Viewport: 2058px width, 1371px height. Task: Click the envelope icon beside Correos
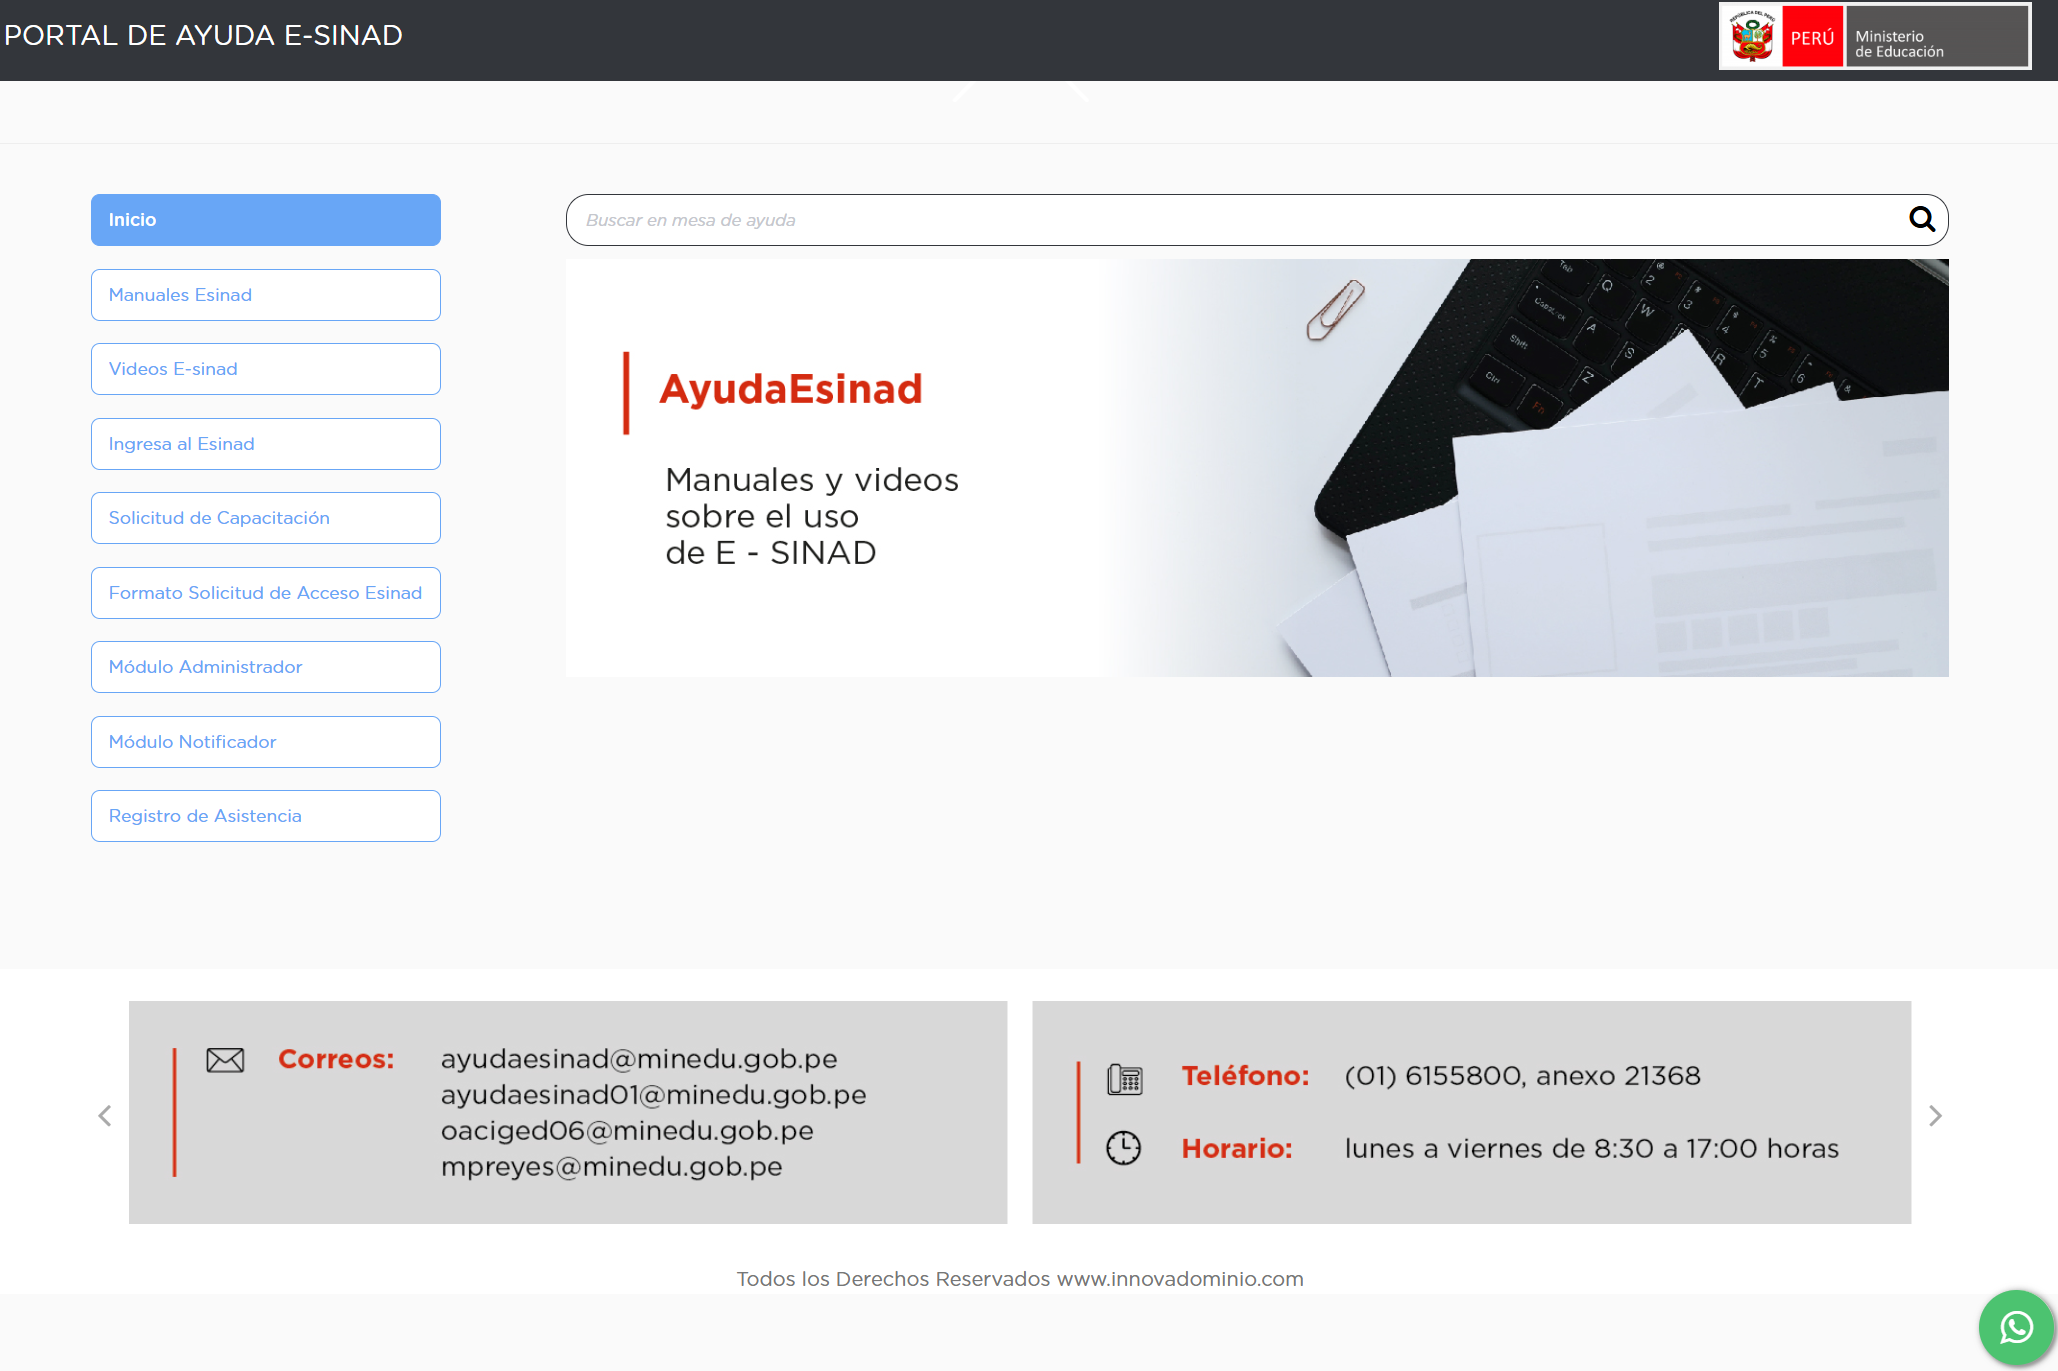224,1060
